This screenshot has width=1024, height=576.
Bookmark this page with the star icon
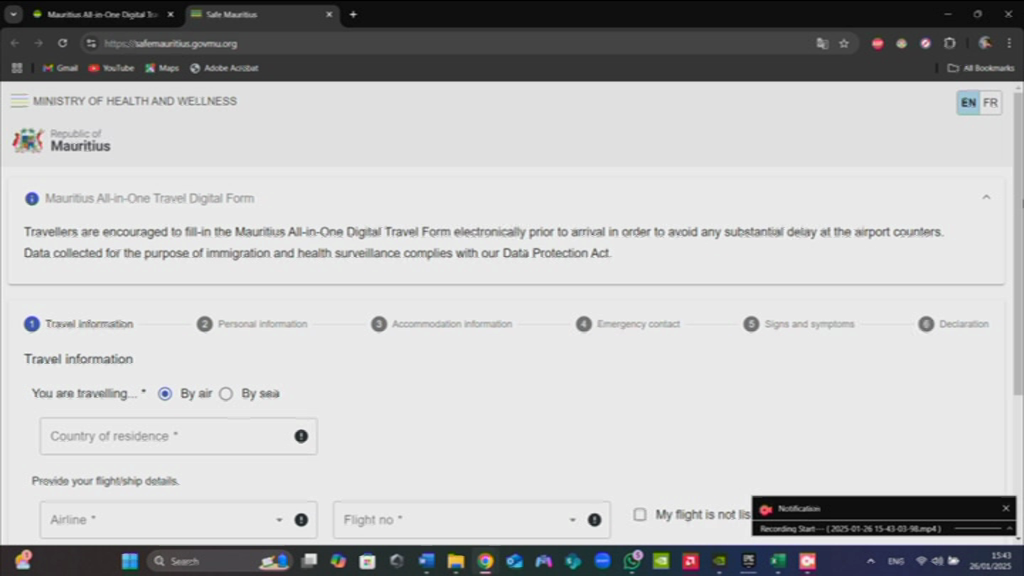click(x=844, y=44)
